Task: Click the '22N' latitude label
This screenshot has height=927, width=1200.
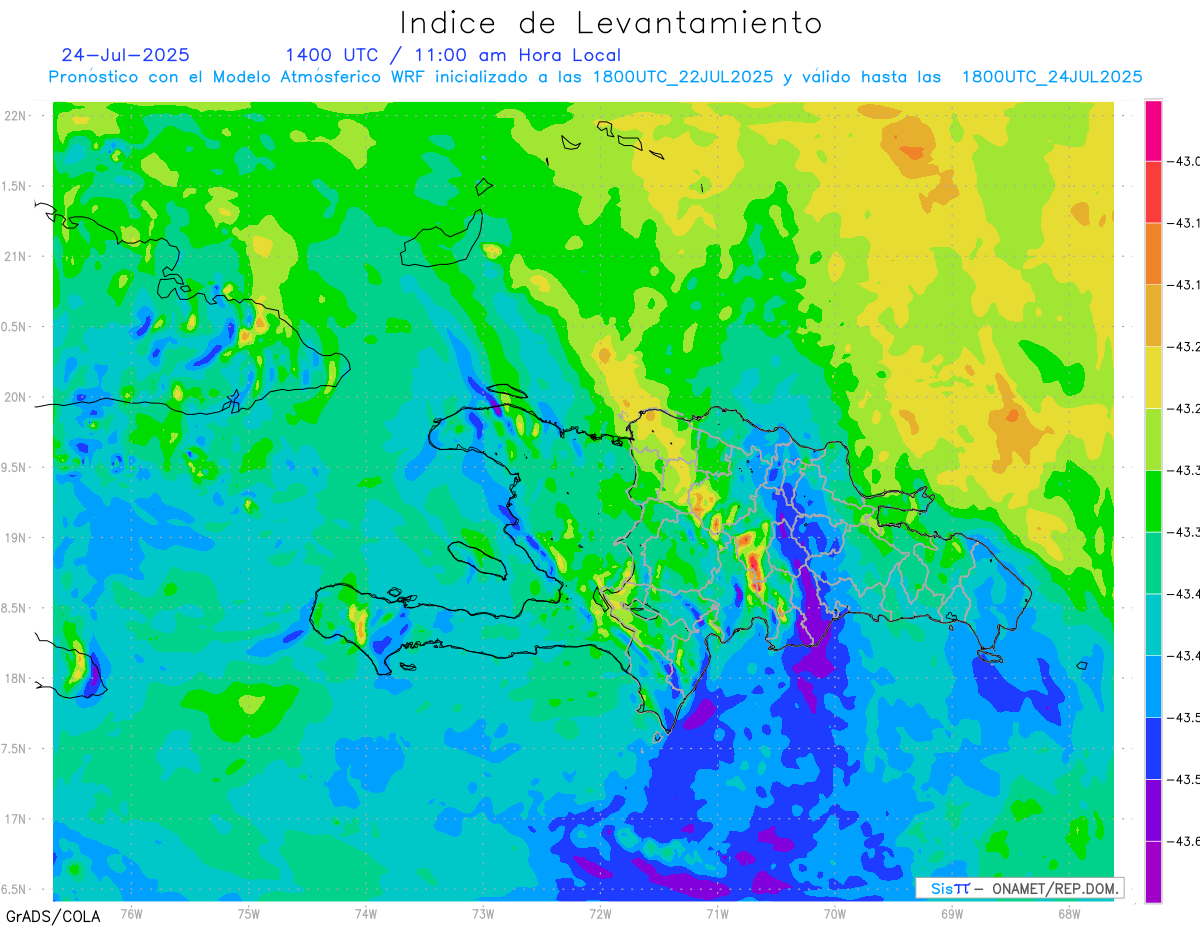Action: 17,116
